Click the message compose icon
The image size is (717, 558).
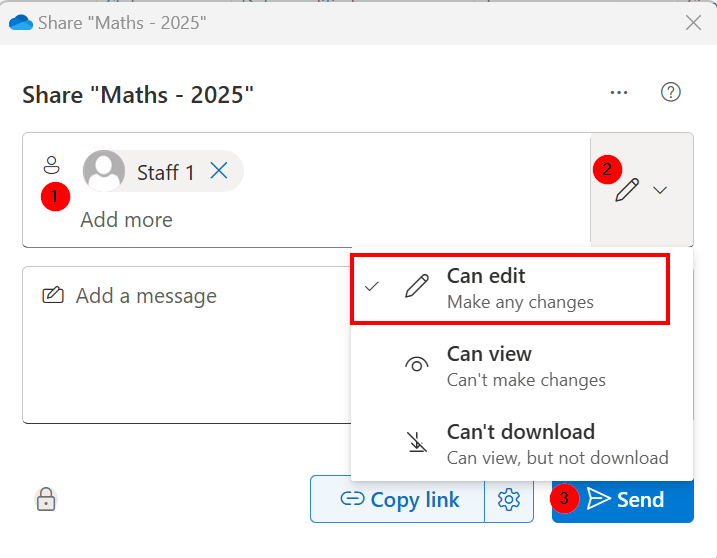tap(53, 296)
